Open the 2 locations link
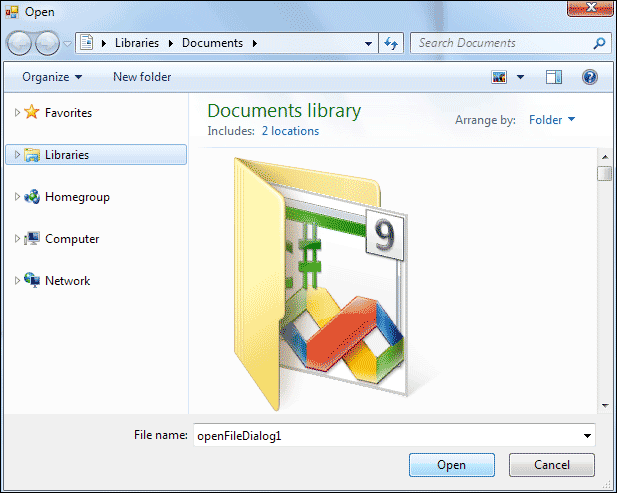The height and width of the screenshot is (493, 617). click(290, 131)
